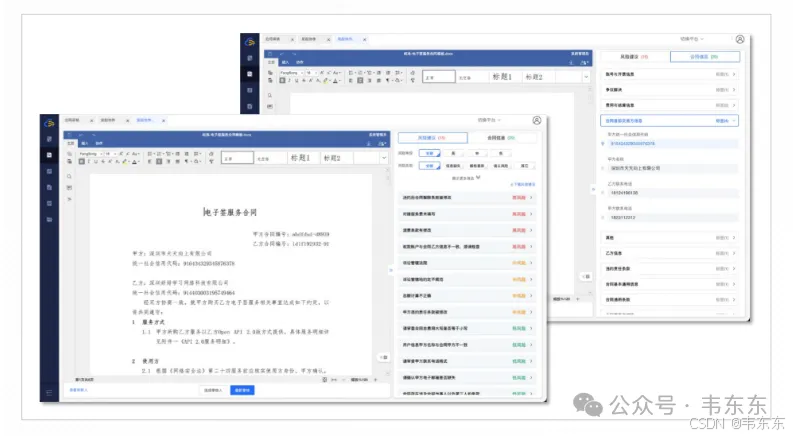Switch to 合同信息 tab in back window
This screenshot has width=793, height=437.
click(x=704, y=57)
